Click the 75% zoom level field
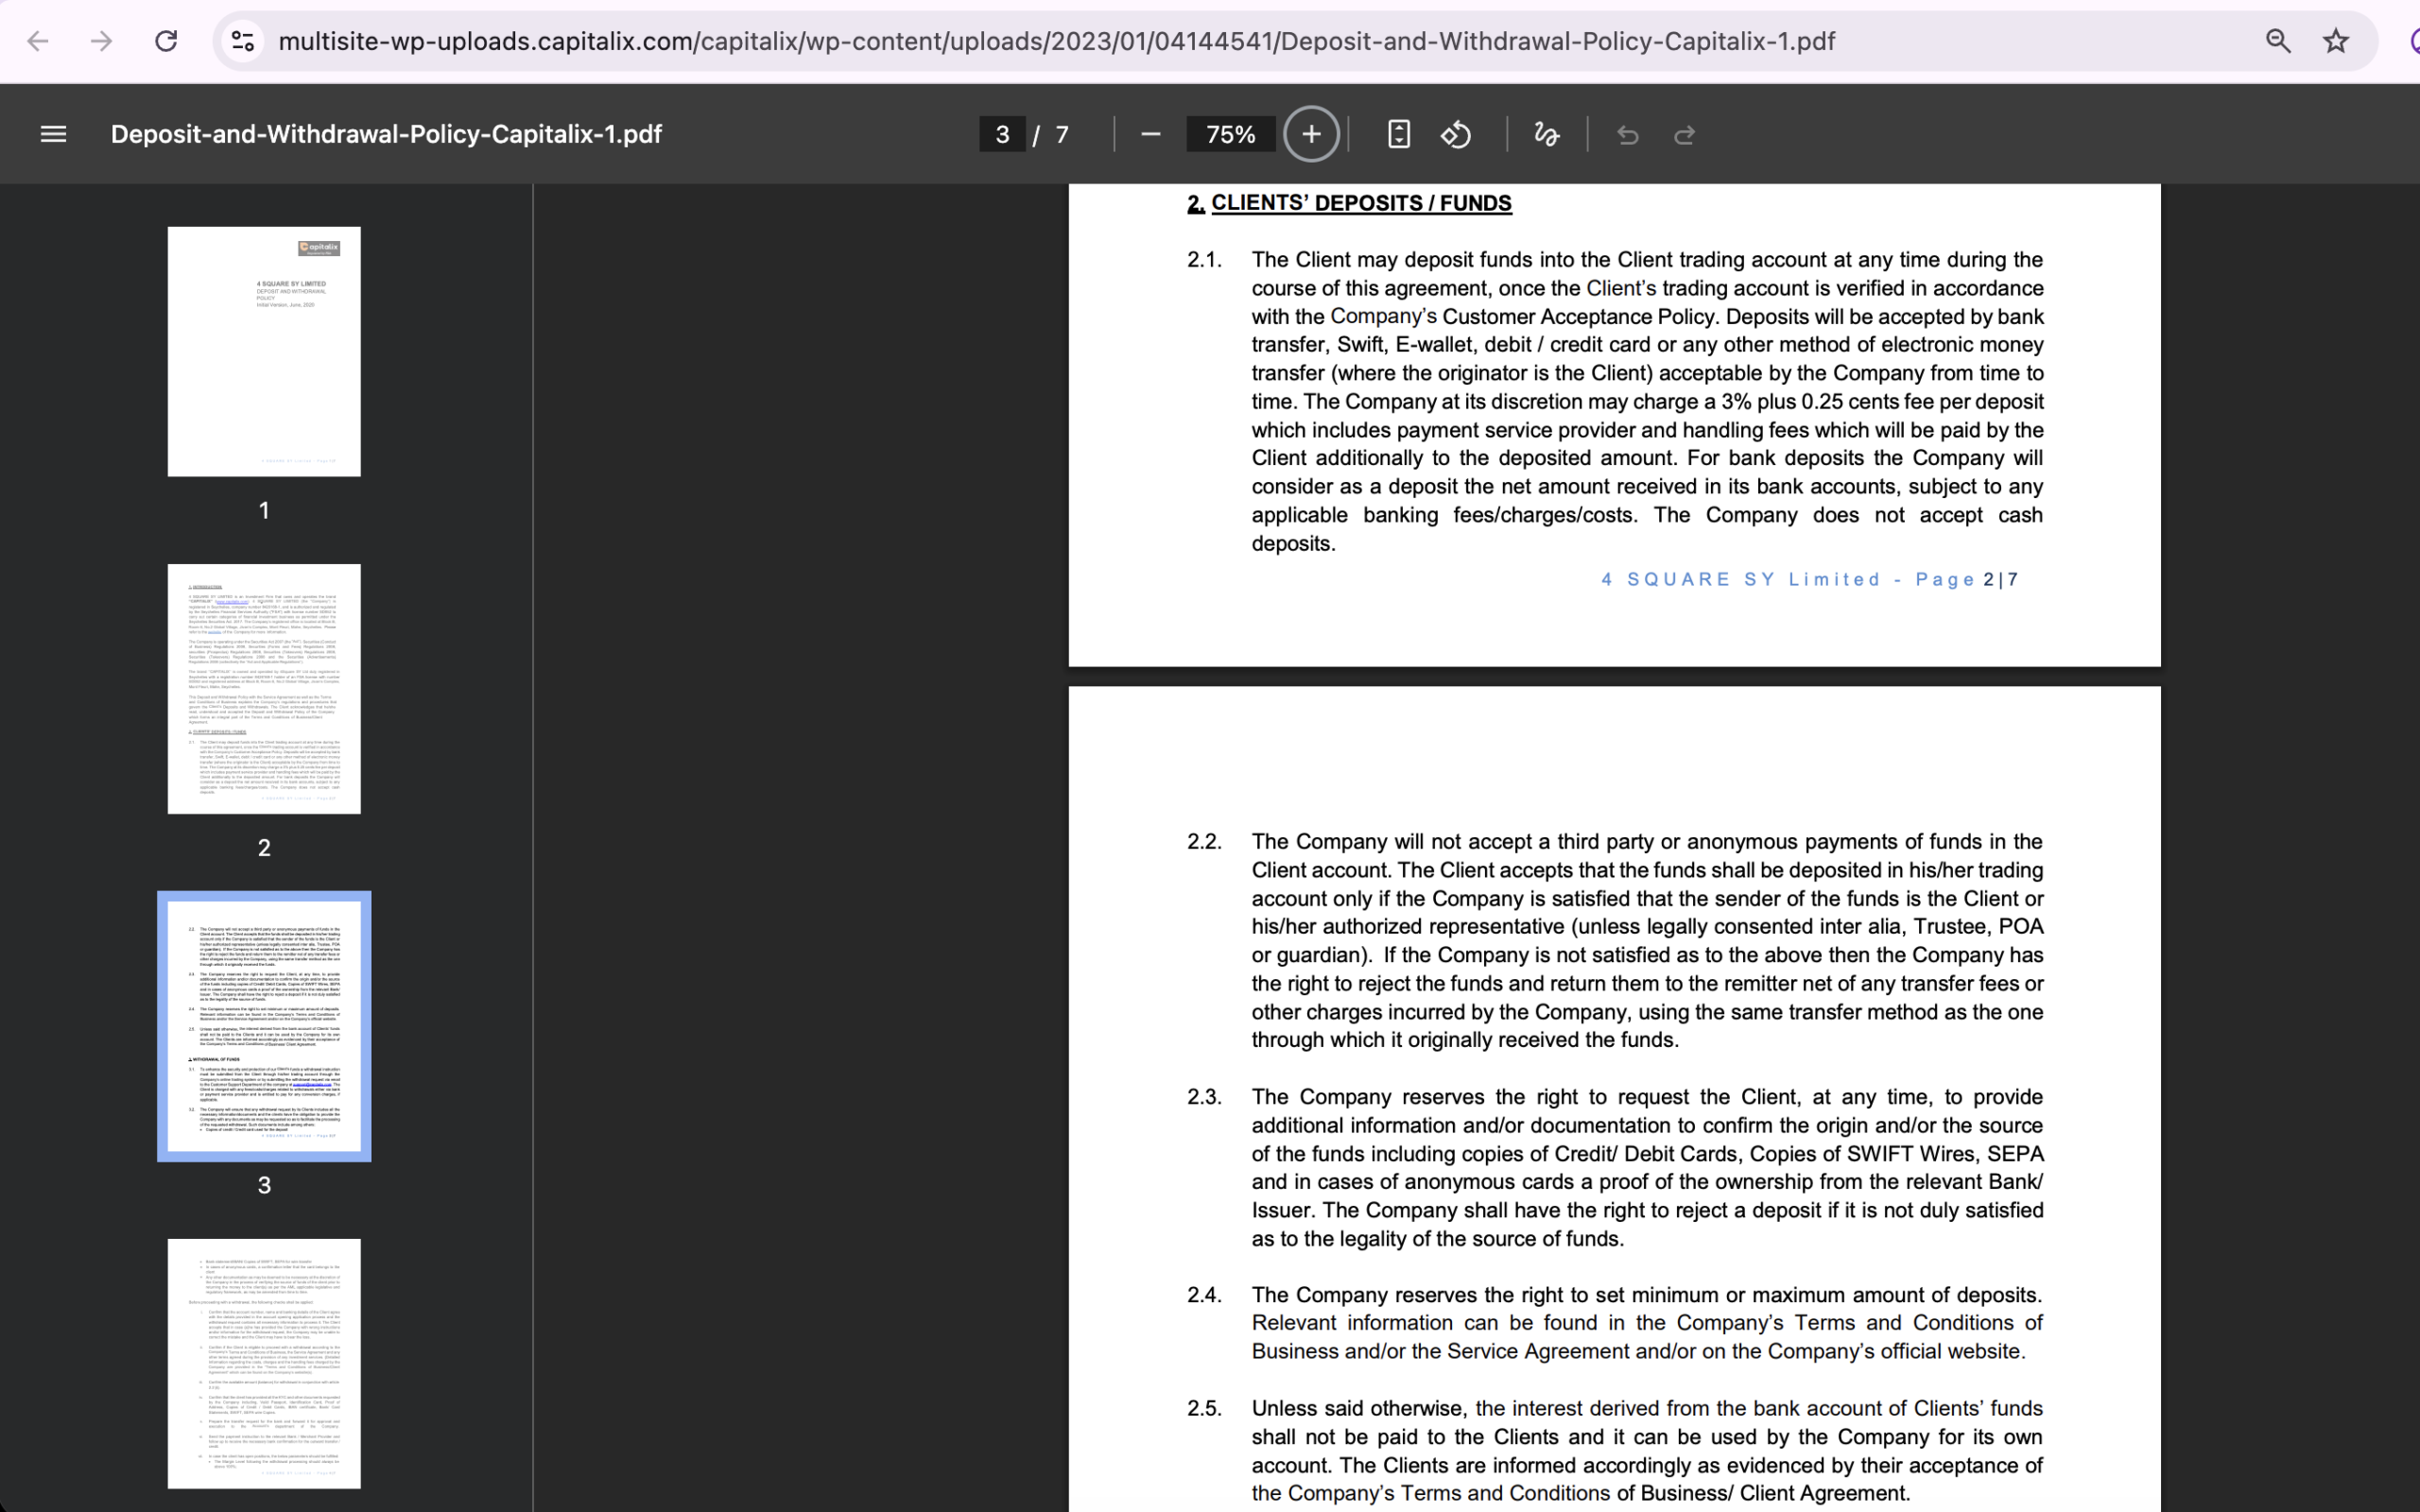The image size is (2420, 1512). (1230, 134)
